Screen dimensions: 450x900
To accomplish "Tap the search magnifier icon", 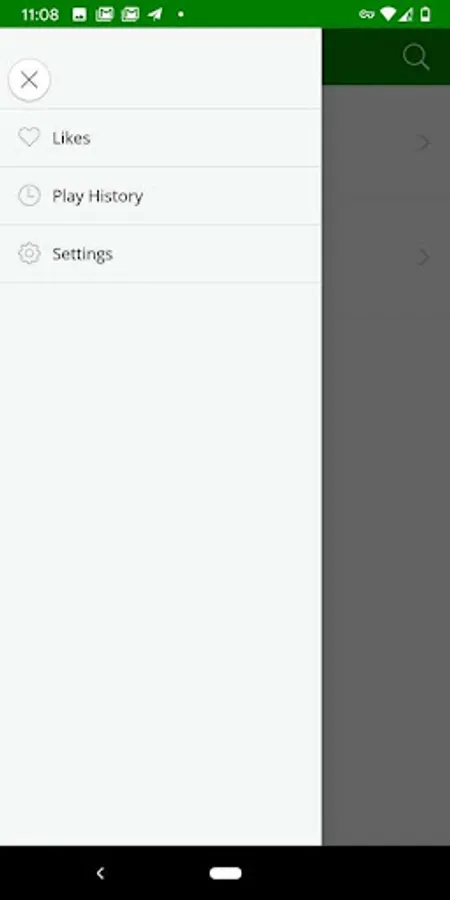I will pyautogui.click(x=416, y=57).
